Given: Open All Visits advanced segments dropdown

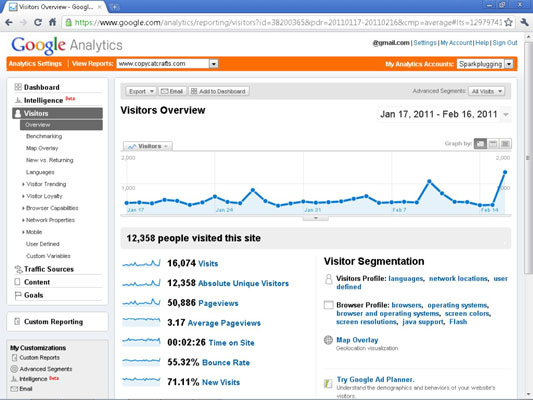Looking at the screenshot, I should pyautogui.click(x=486, y=91).
